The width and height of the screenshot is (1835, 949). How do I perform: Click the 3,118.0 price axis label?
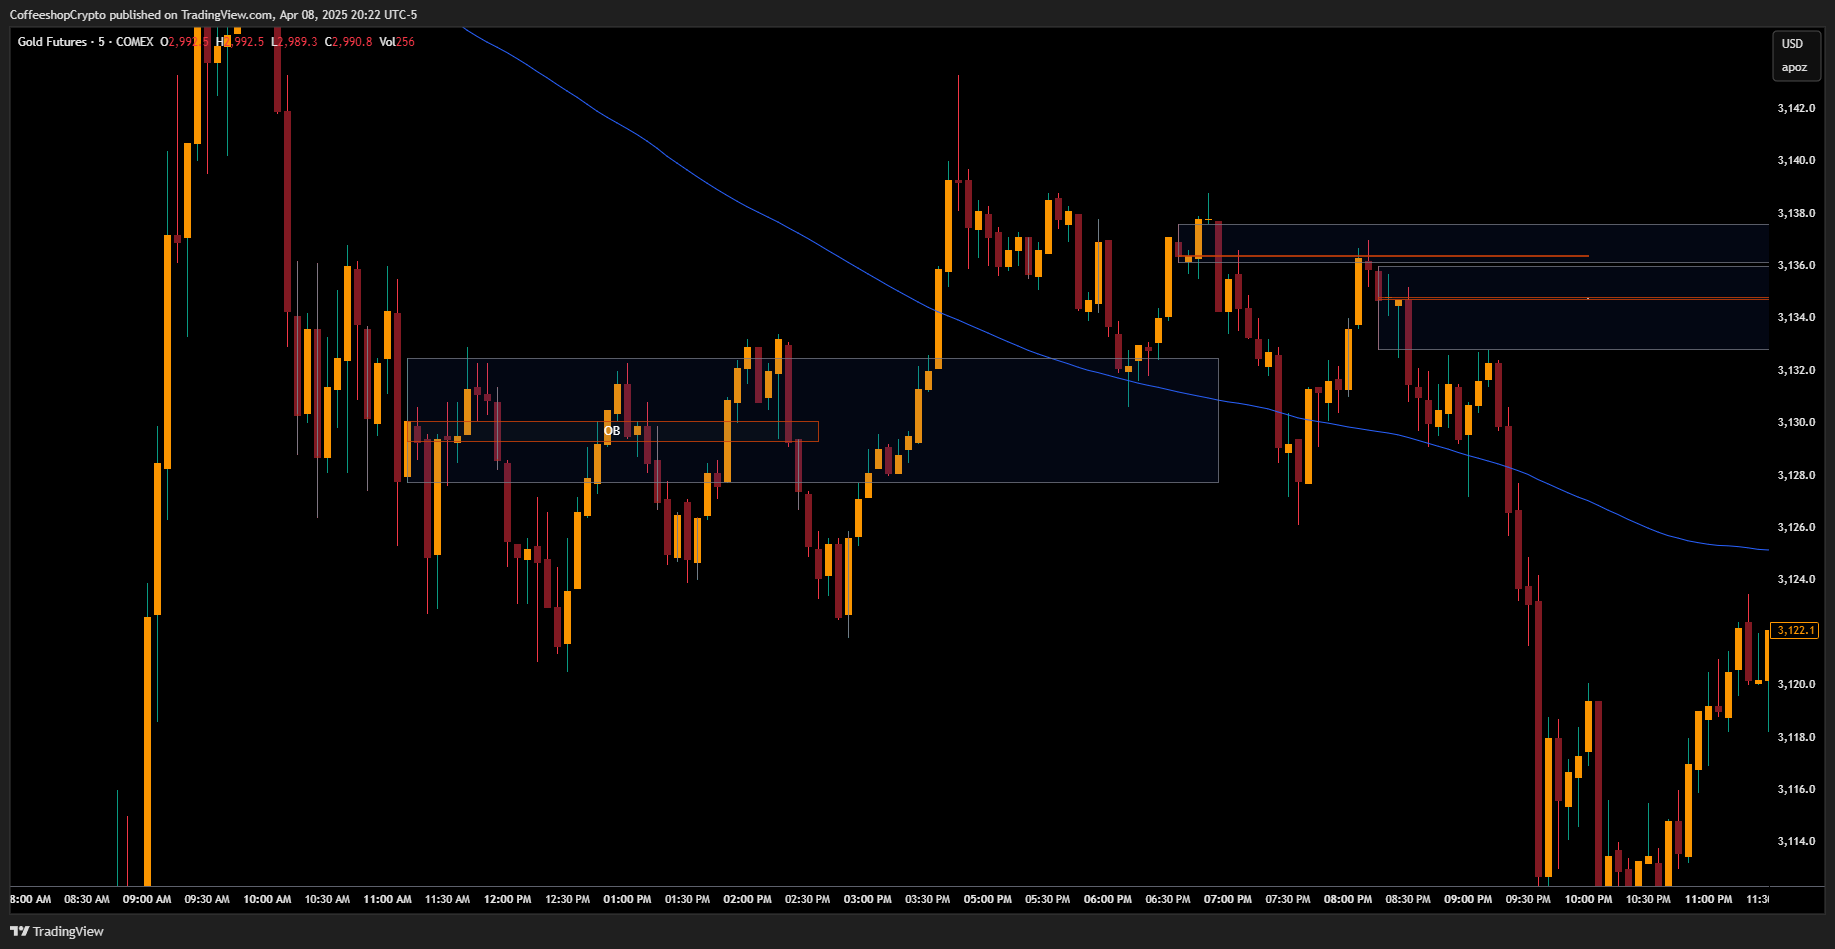[x=1796, y=737]
